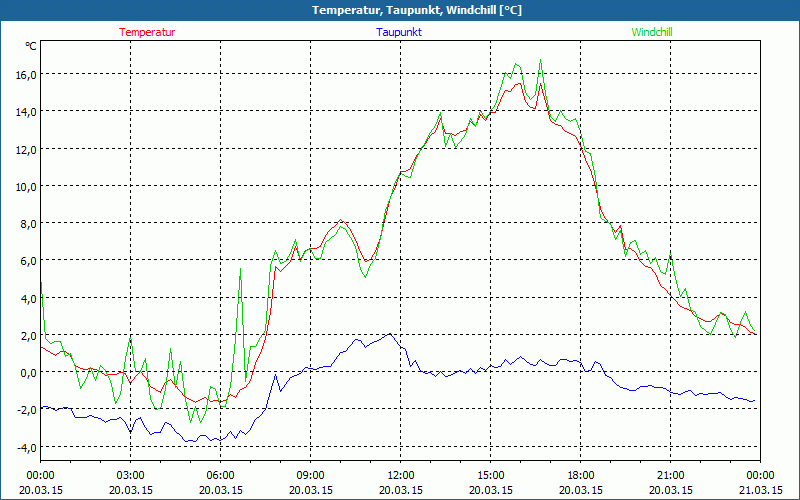Select the 8,0 y-axis value

pyautogui.click(x=28, y=223)
